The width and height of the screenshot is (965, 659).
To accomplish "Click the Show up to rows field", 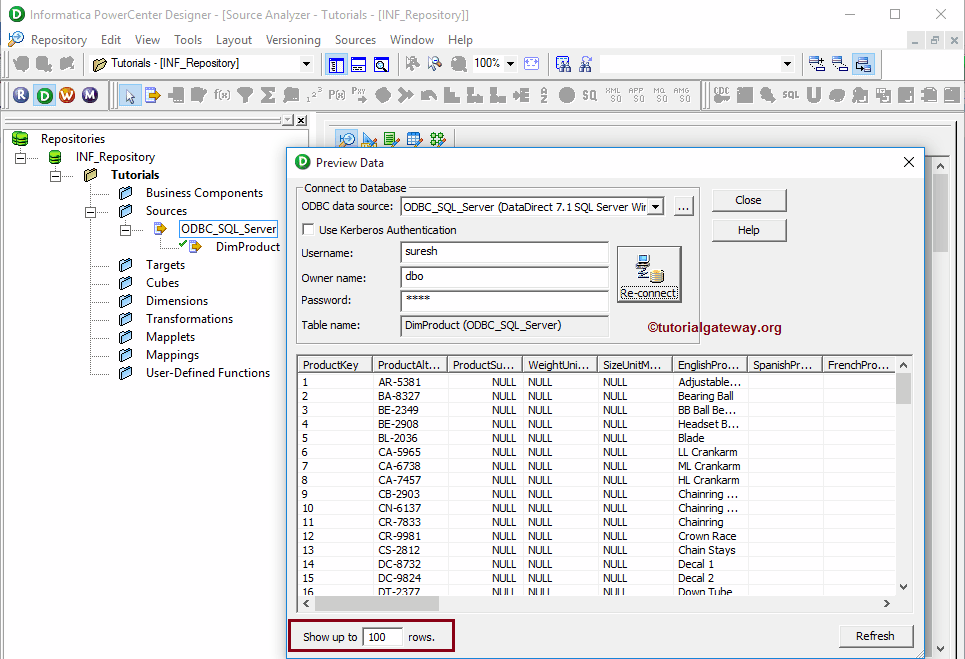I will click(x=382, y=637).
